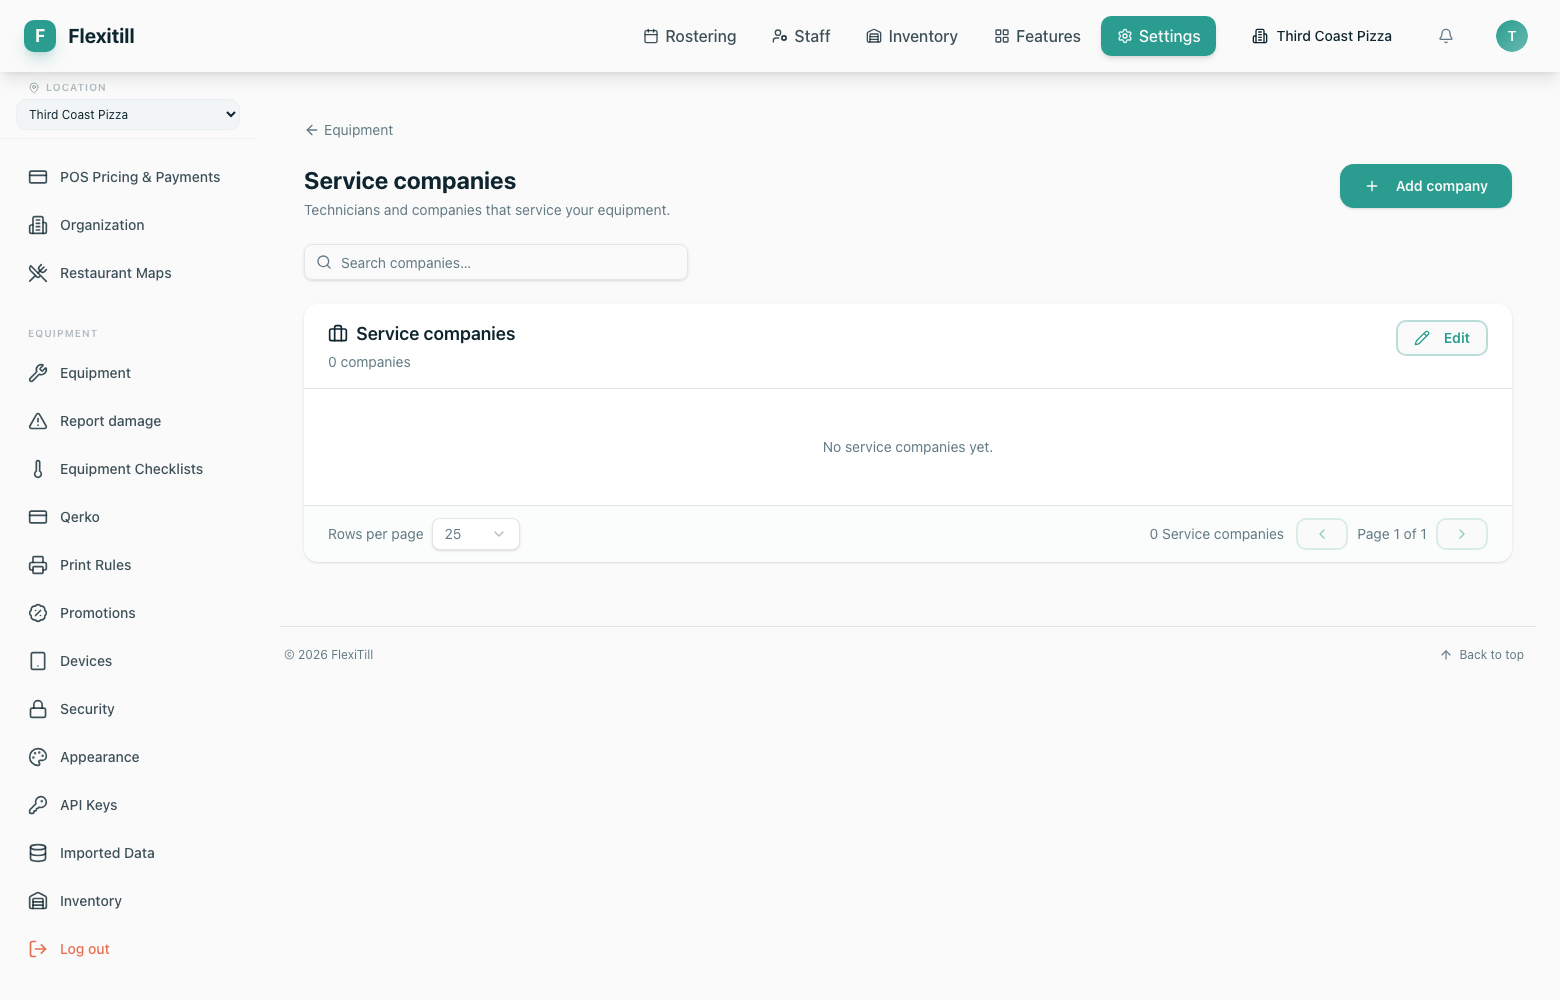Click the Equipment Checklists thermometer icon
Image resolution: width=1560 pixels, height=1000 pixels.
coord(38,469)
